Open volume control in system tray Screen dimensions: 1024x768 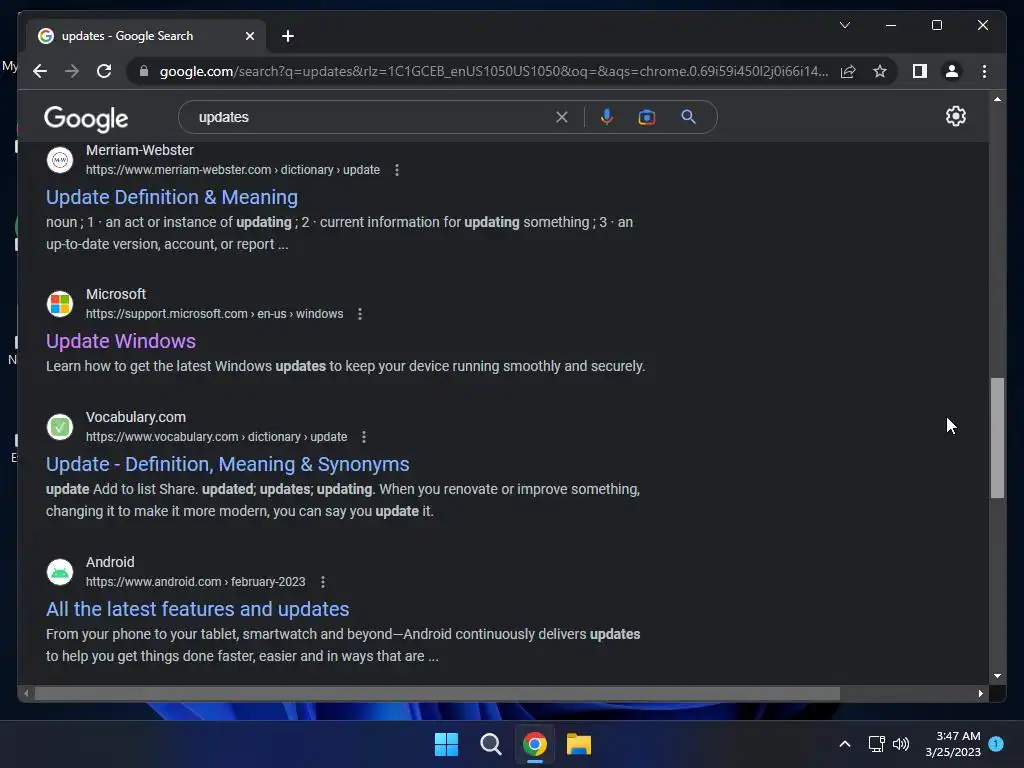click(901, 744)
